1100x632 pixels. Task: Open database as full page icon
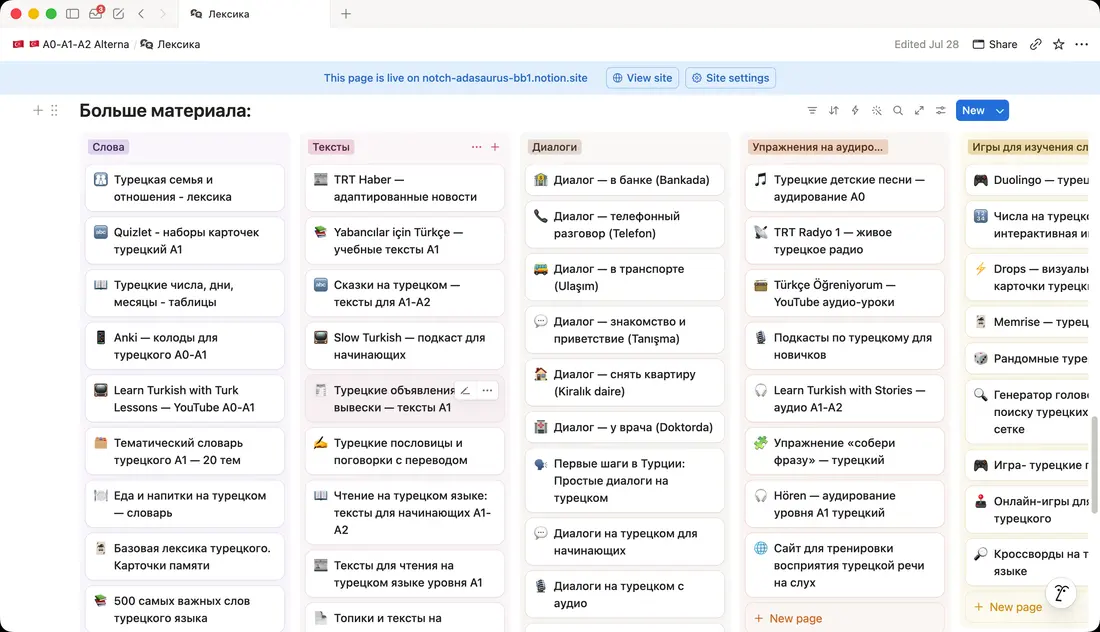(919, 110)
